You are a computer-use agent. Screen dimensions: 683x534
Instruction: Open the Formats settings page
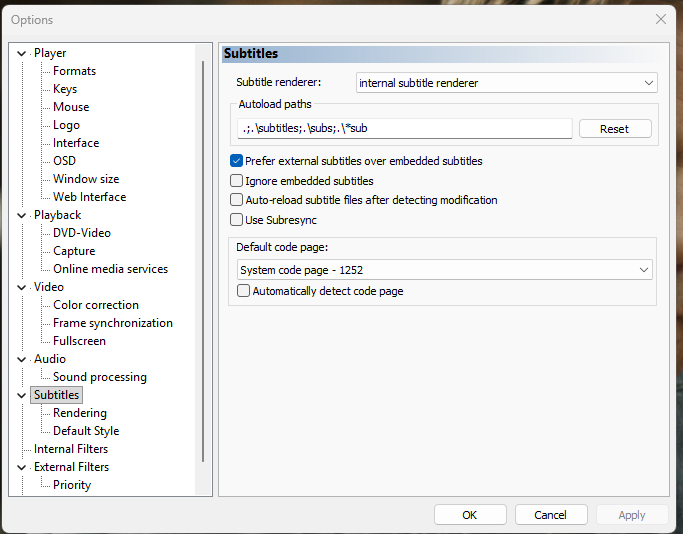pos(74,71)
